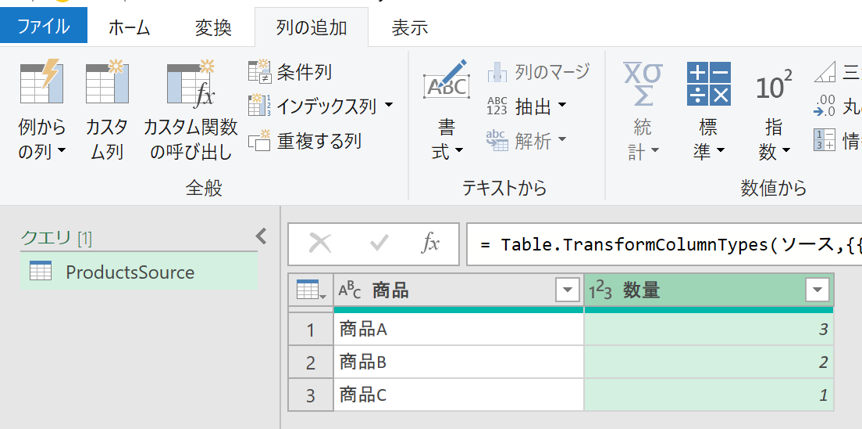Screen dimensions: 862x429
Task: Switch to the 表示 tab
Action: pyautogui.click(x=410, y=28)
